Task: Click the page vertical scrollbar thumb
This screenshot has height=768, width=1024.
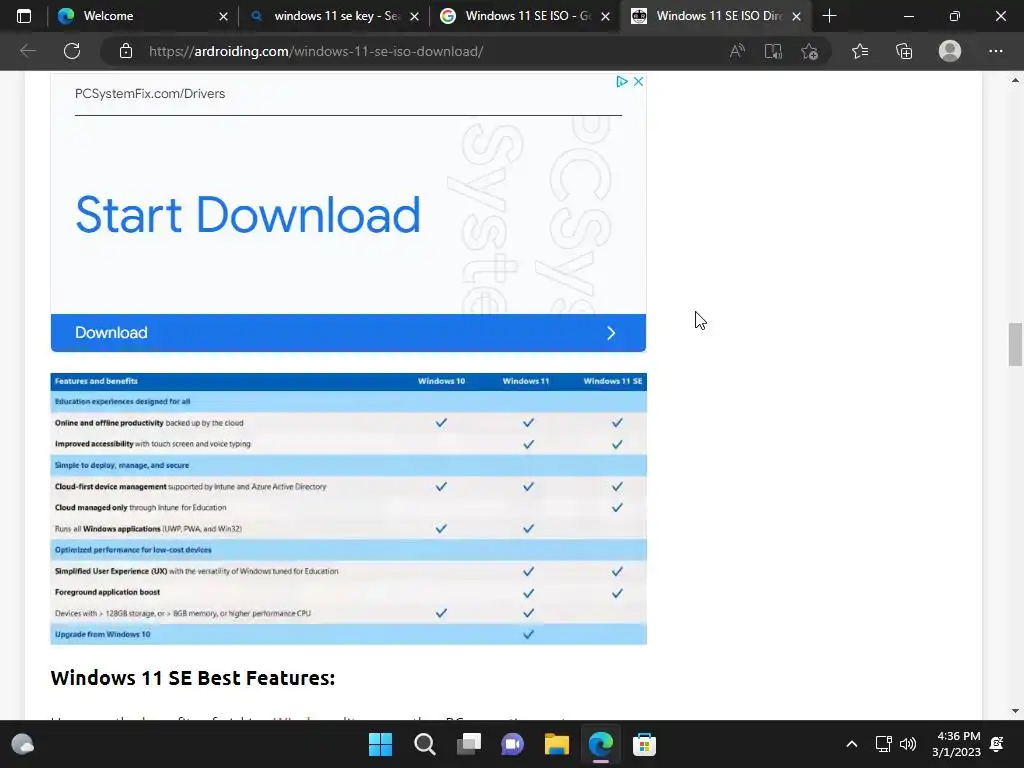Action: (1015, 344)
